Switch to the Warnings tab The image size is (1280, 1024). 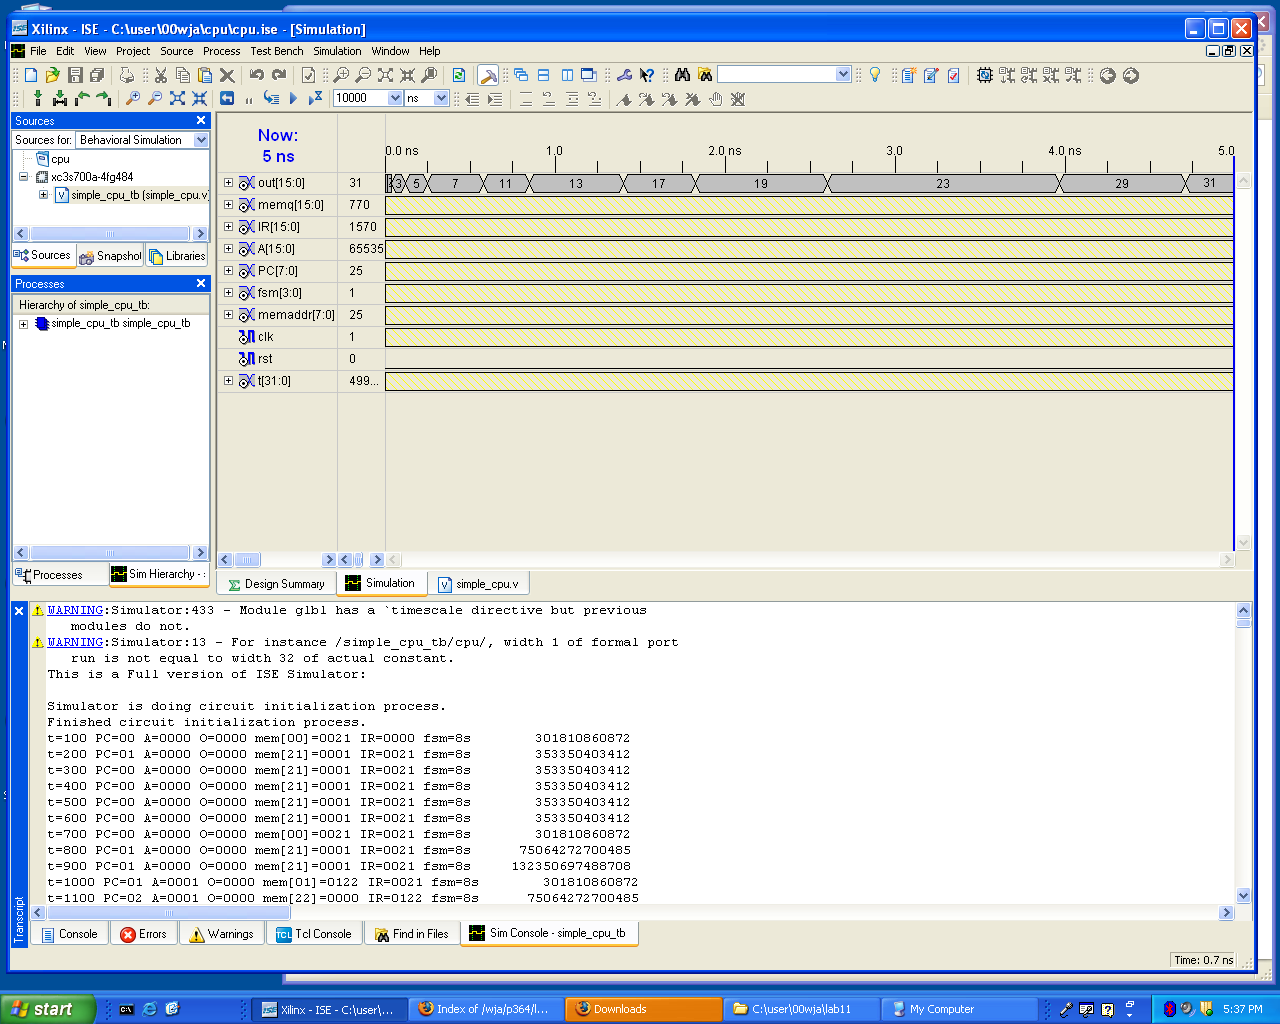[222, 934]
